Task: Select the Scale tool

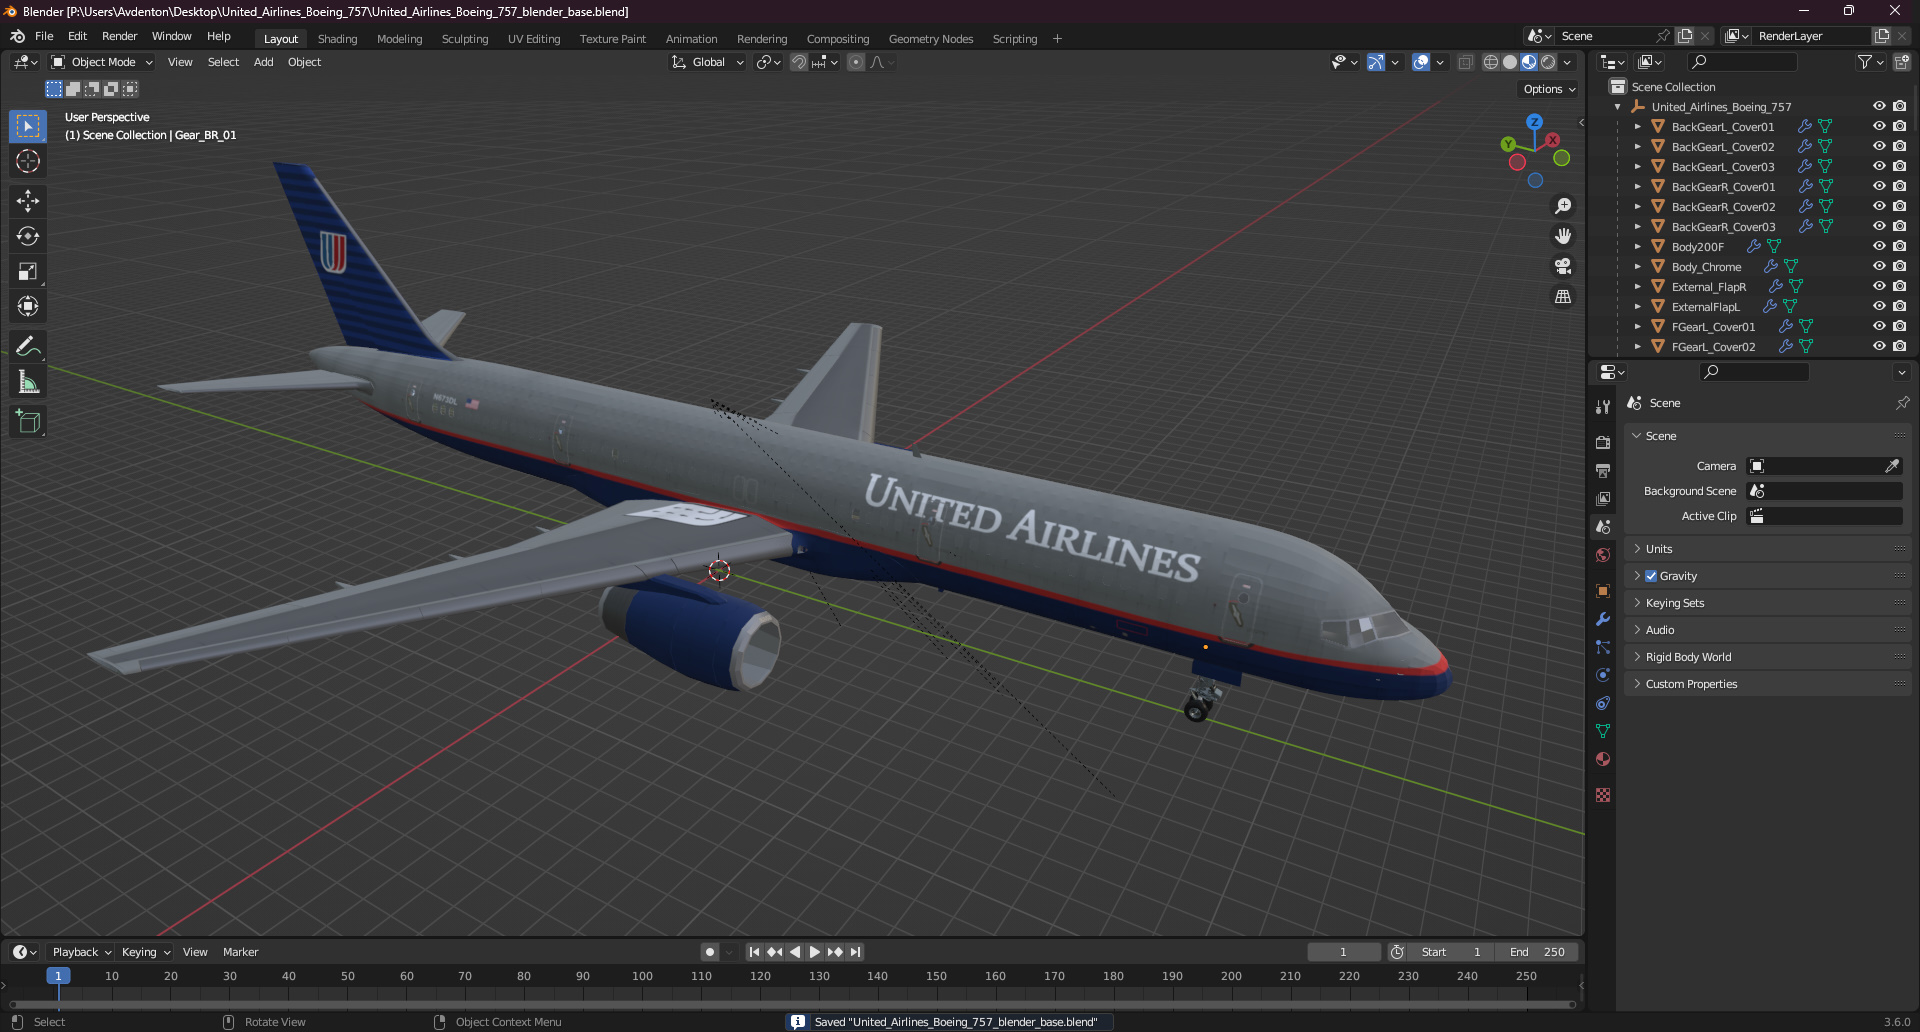Action: [28, 271]
